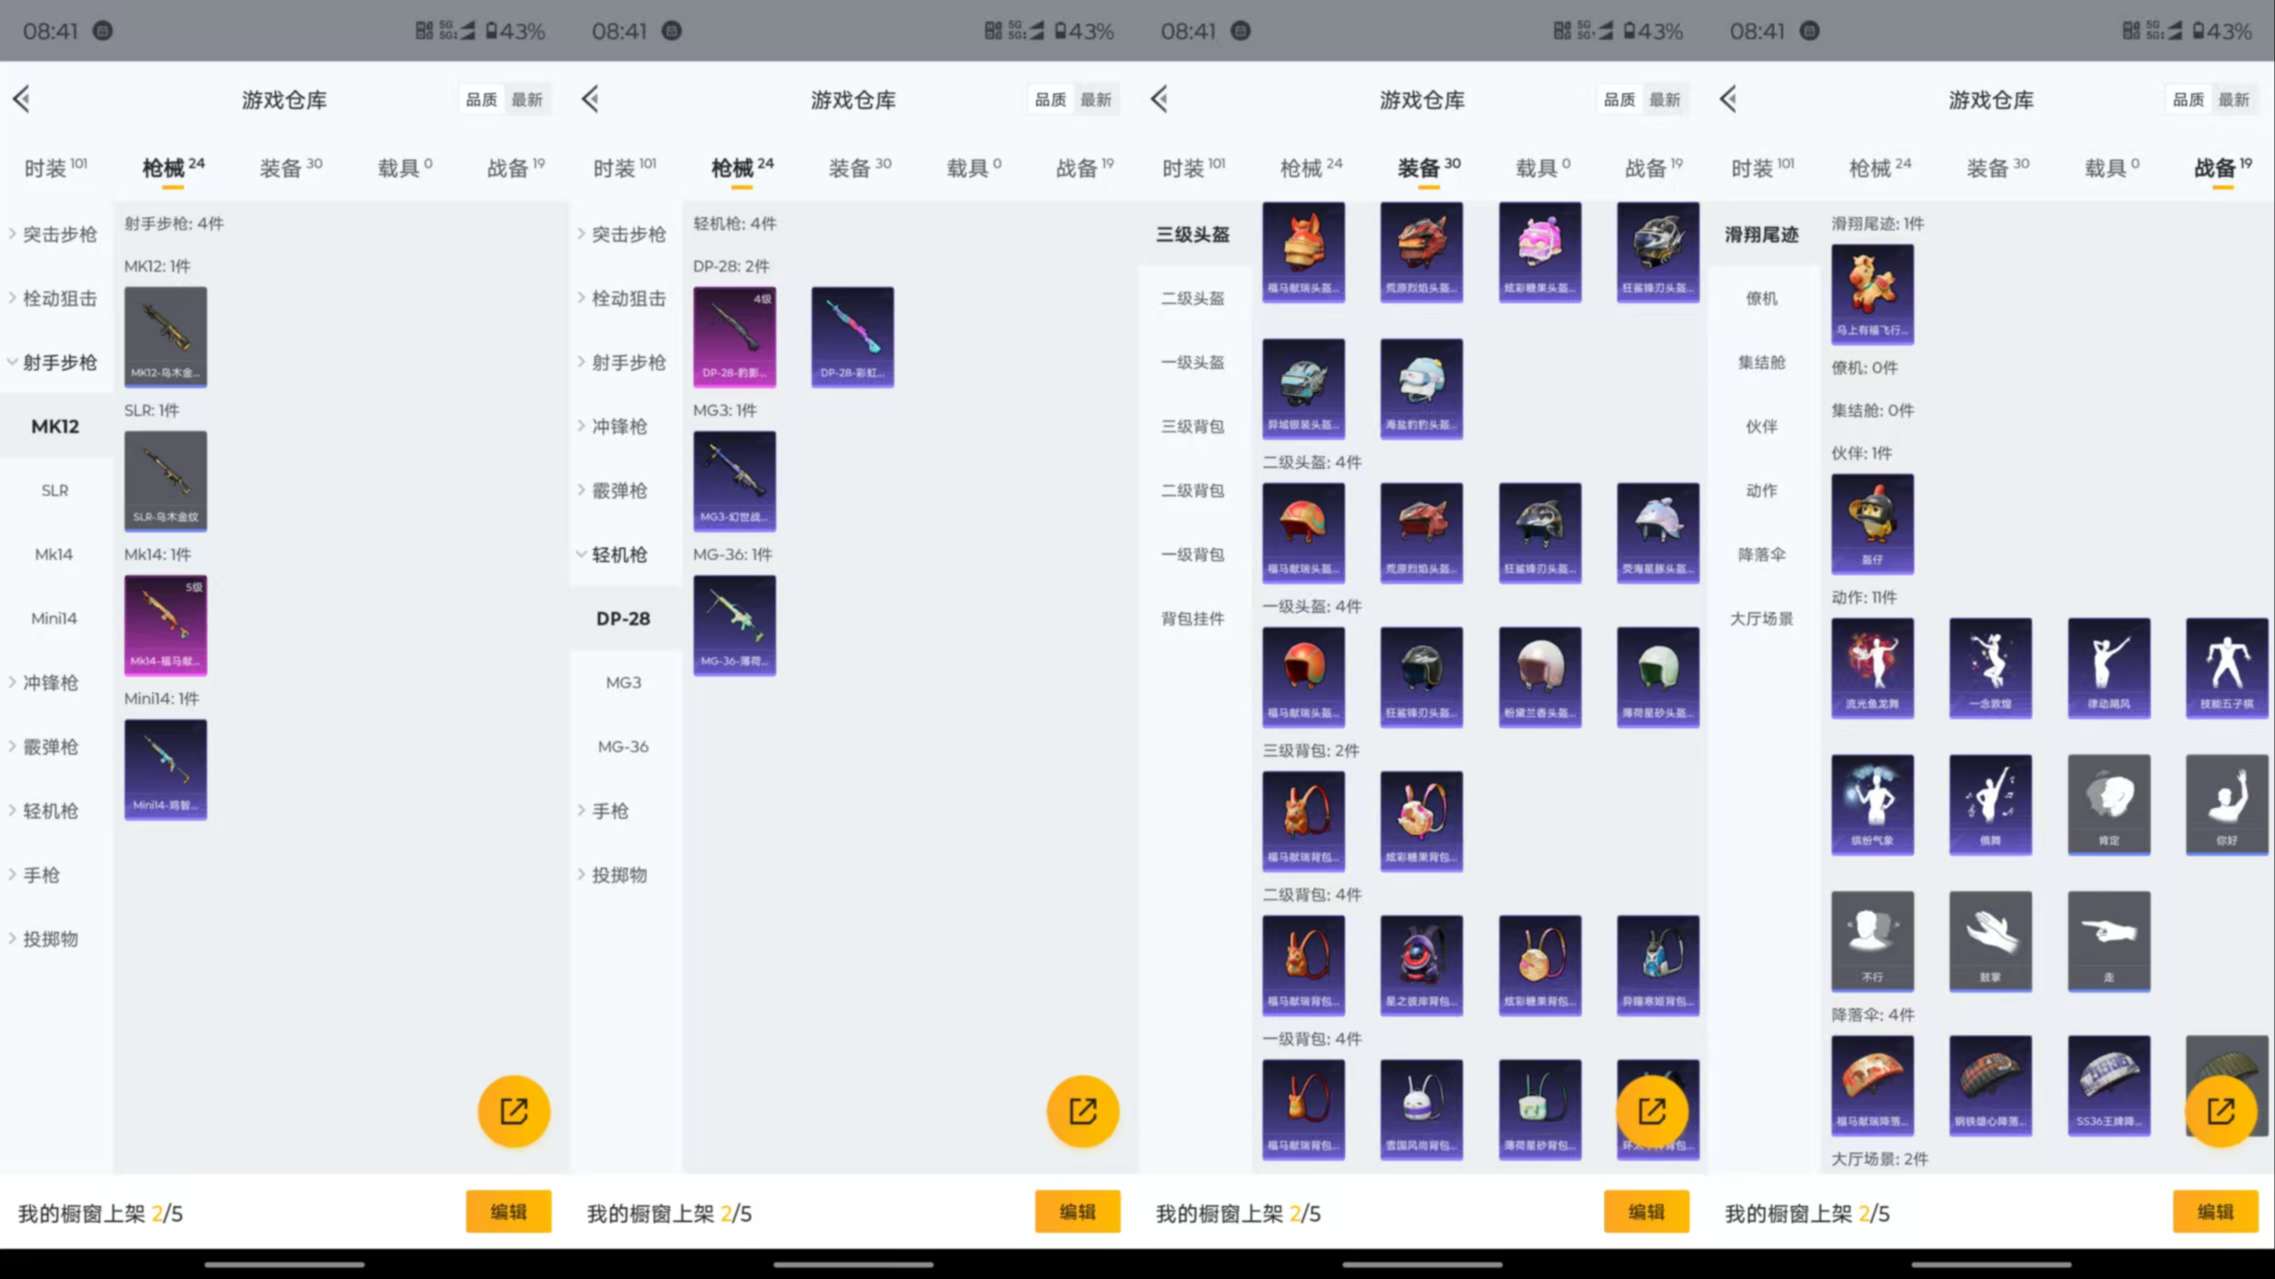Tap the 马上有福飞行 glider trail icon
The width and height of the screenshot is (2275, 1279).
[1872, 293]
